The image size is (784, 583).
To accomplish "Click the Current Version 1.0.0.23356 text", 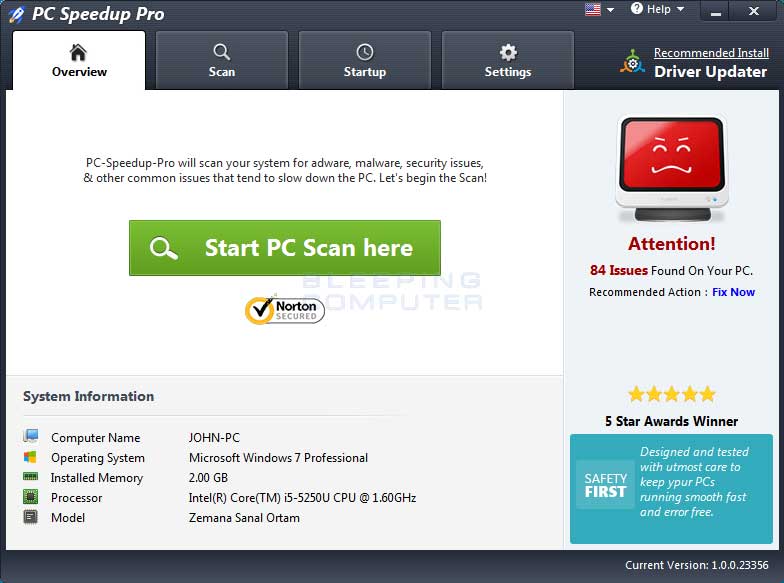I will (x=696, y=565).
